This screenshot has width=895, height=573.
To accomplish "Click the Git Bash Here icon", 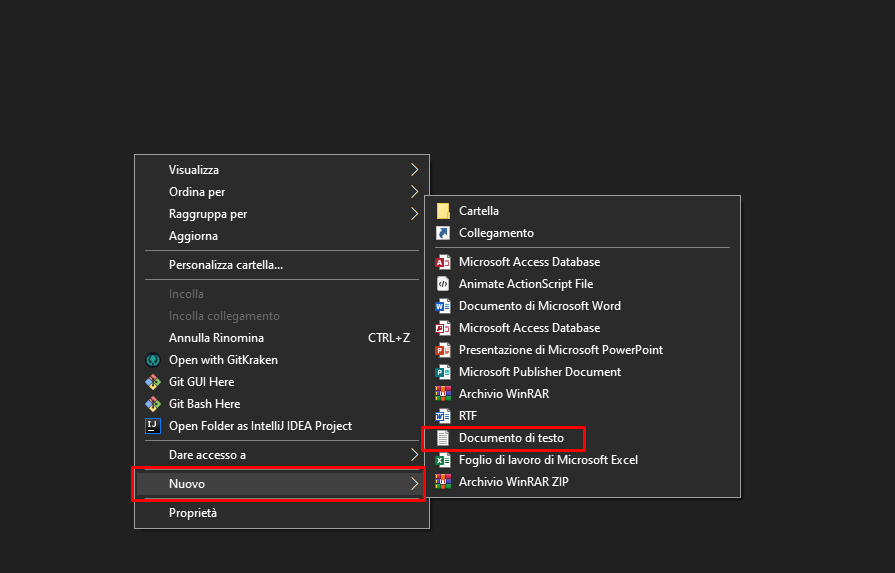I will click(153, 404).
